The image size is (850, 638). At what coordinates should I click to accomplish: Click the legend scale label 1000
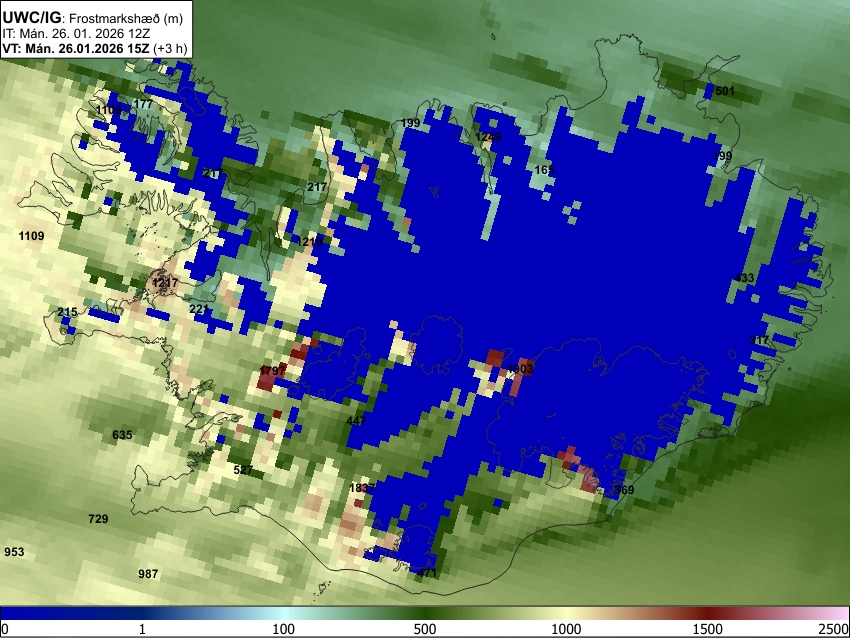coord(566,629)
